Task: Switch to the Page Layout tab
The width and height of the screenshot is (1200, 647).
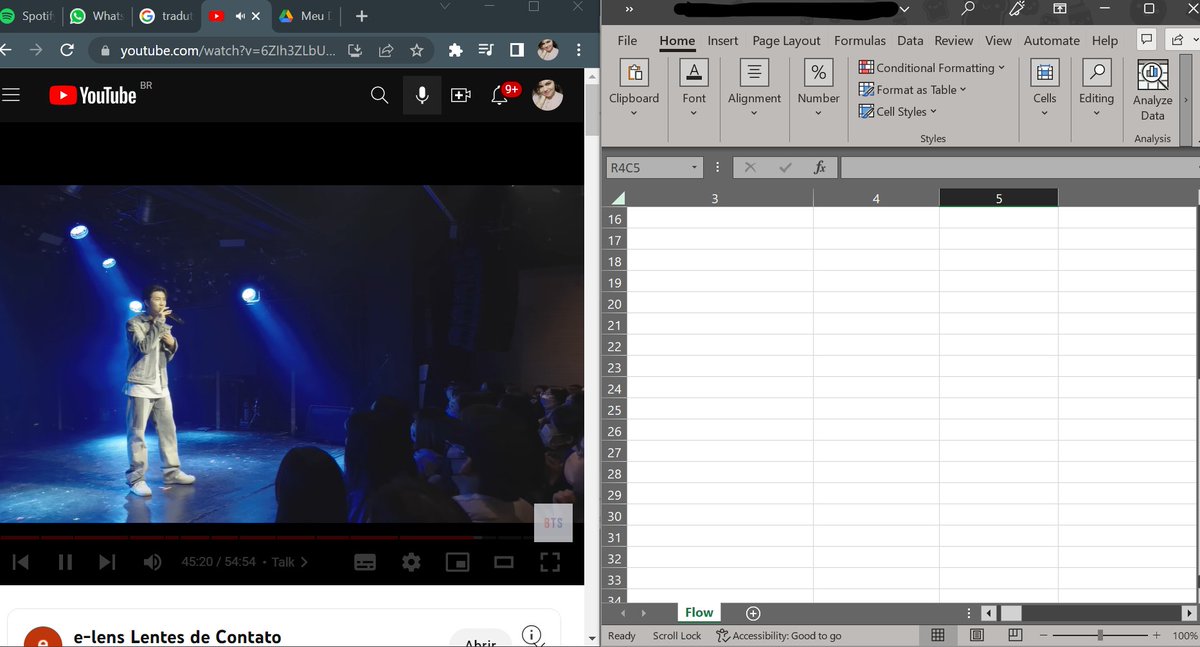Action: (x=786, y=40)
